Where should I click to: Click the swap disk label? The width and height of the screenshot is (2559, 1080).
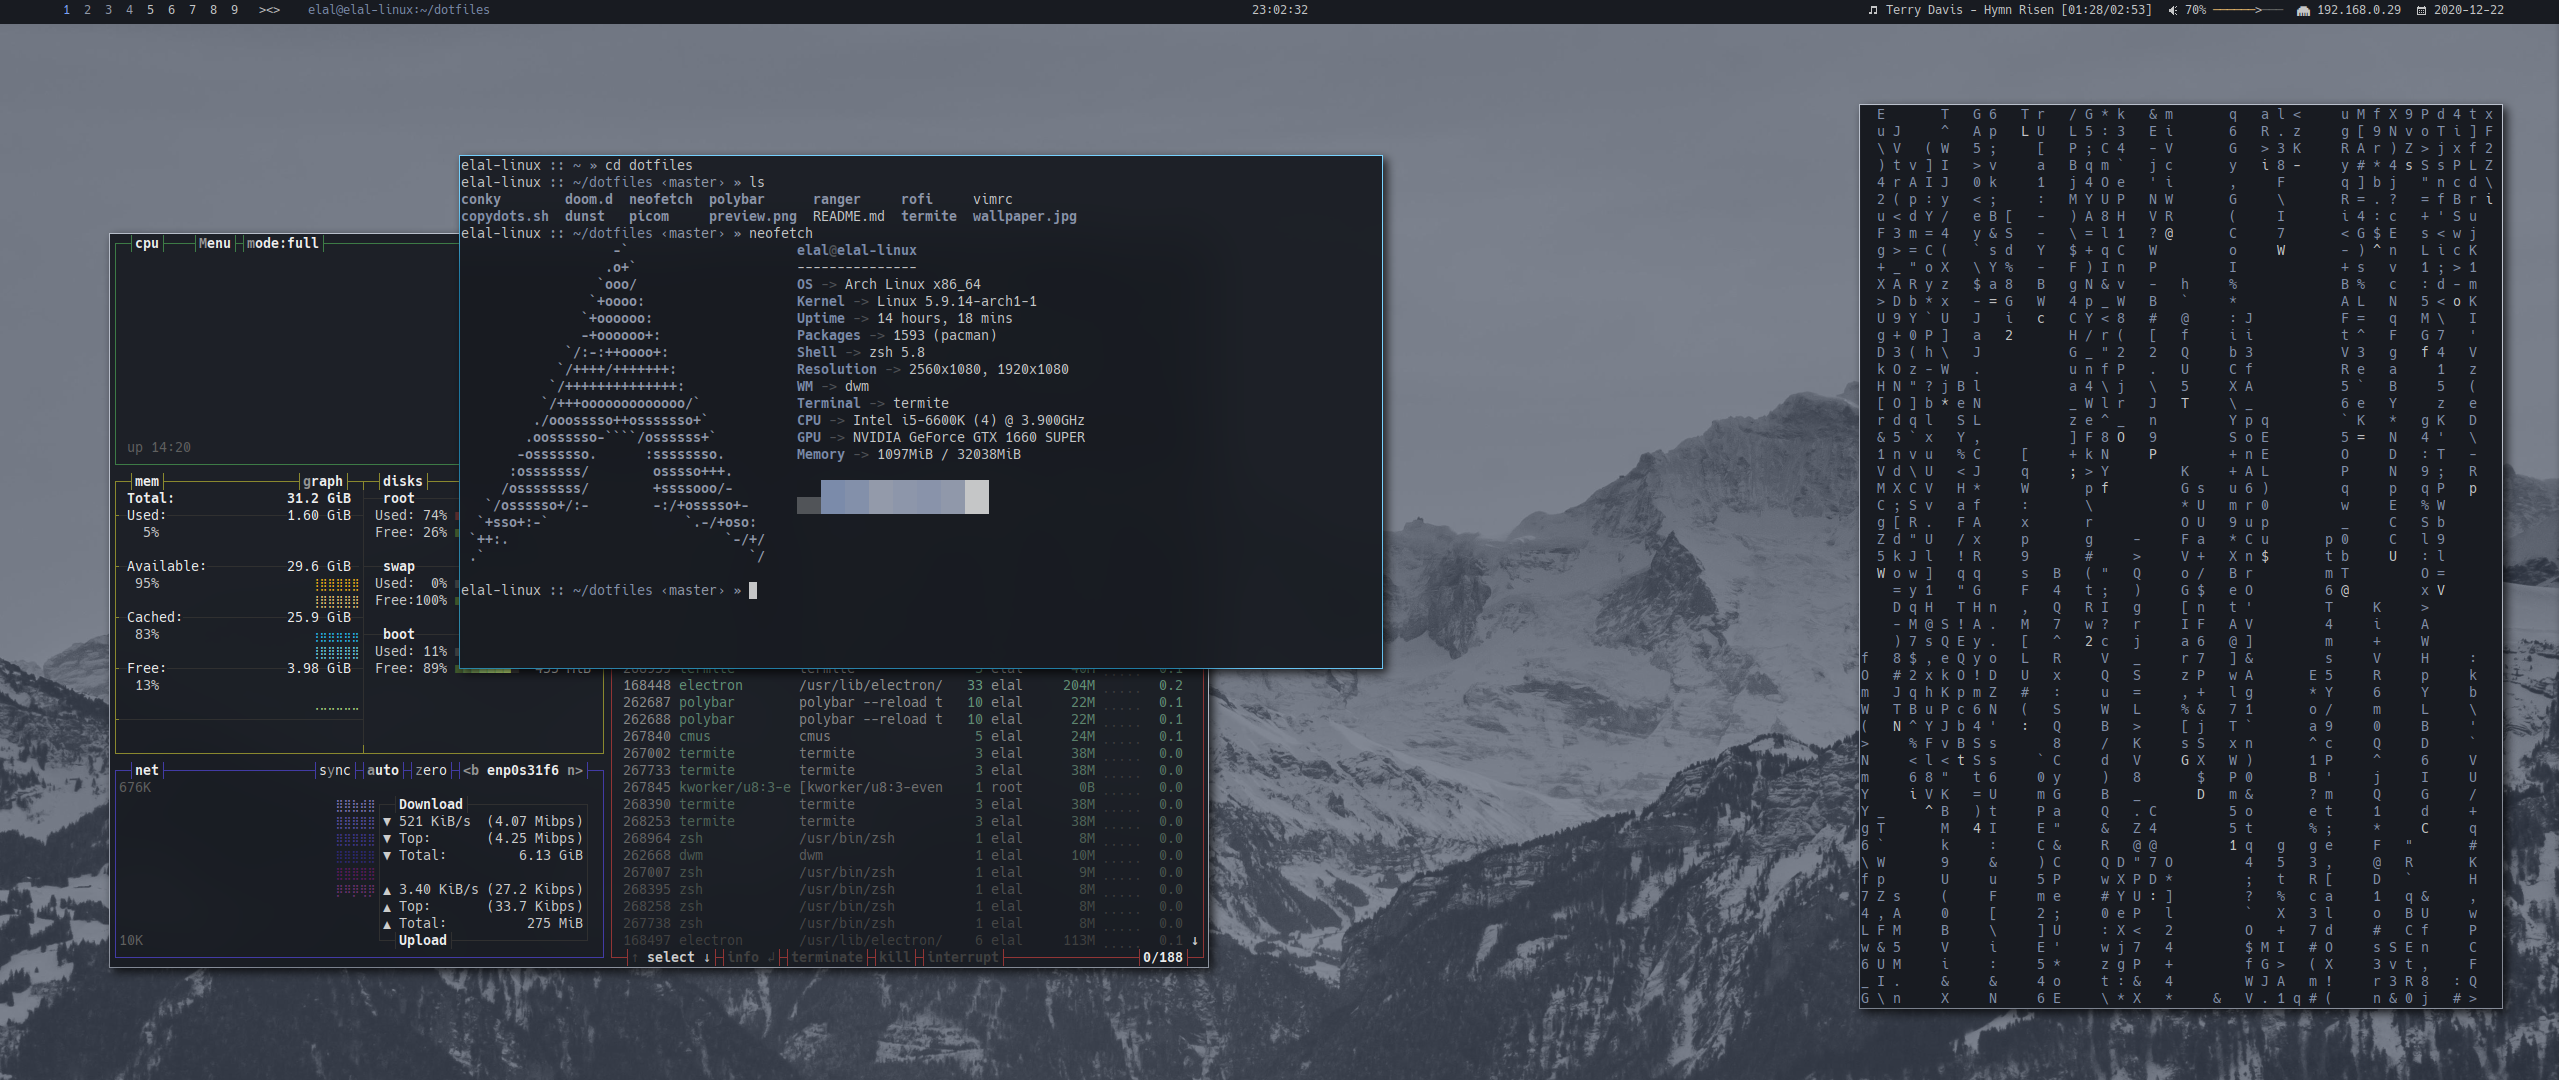[399, 566]
